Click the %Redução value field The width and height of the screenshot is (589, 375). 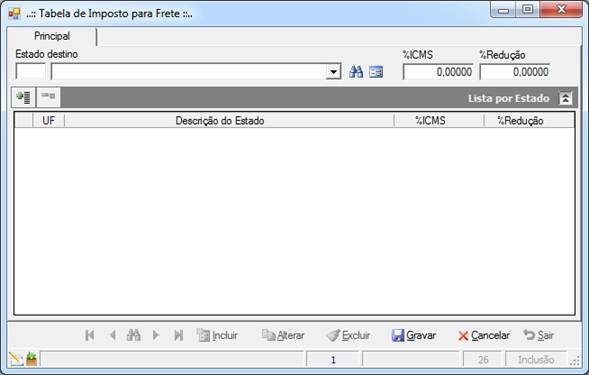[515, 72]
